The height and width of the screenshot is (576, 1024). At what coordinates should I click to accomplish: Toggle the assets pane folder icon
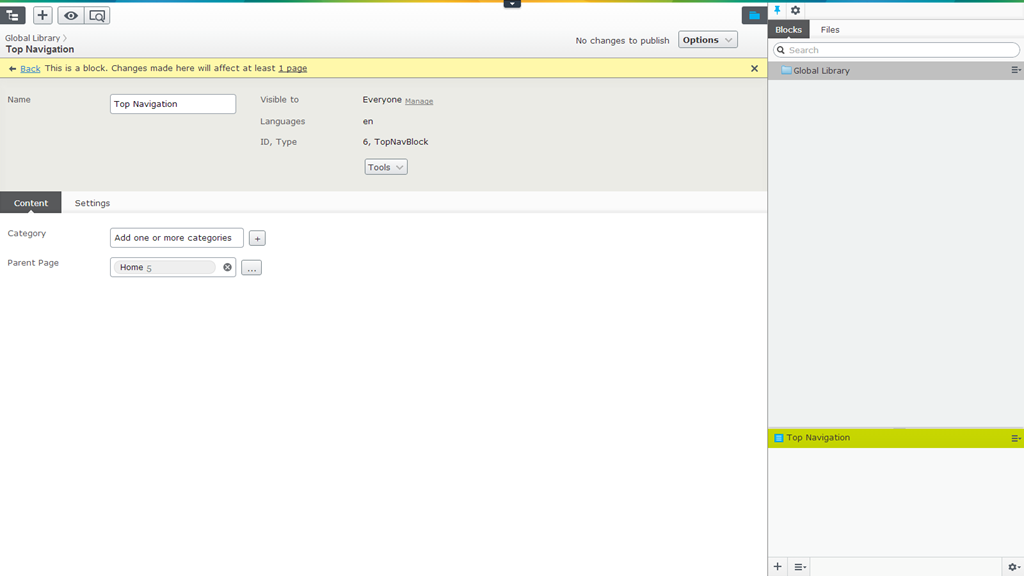click(x=754, y=15)
